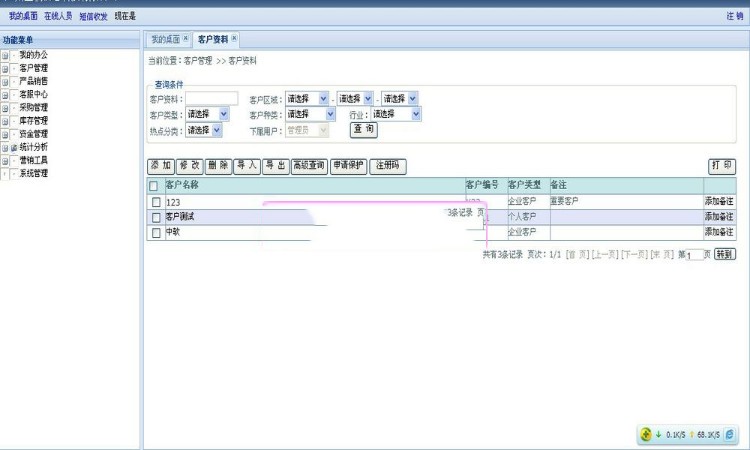This screenshot has height=450, width=750.
Task: Click the green network speed widget icon
Action: tap(646, 434)
